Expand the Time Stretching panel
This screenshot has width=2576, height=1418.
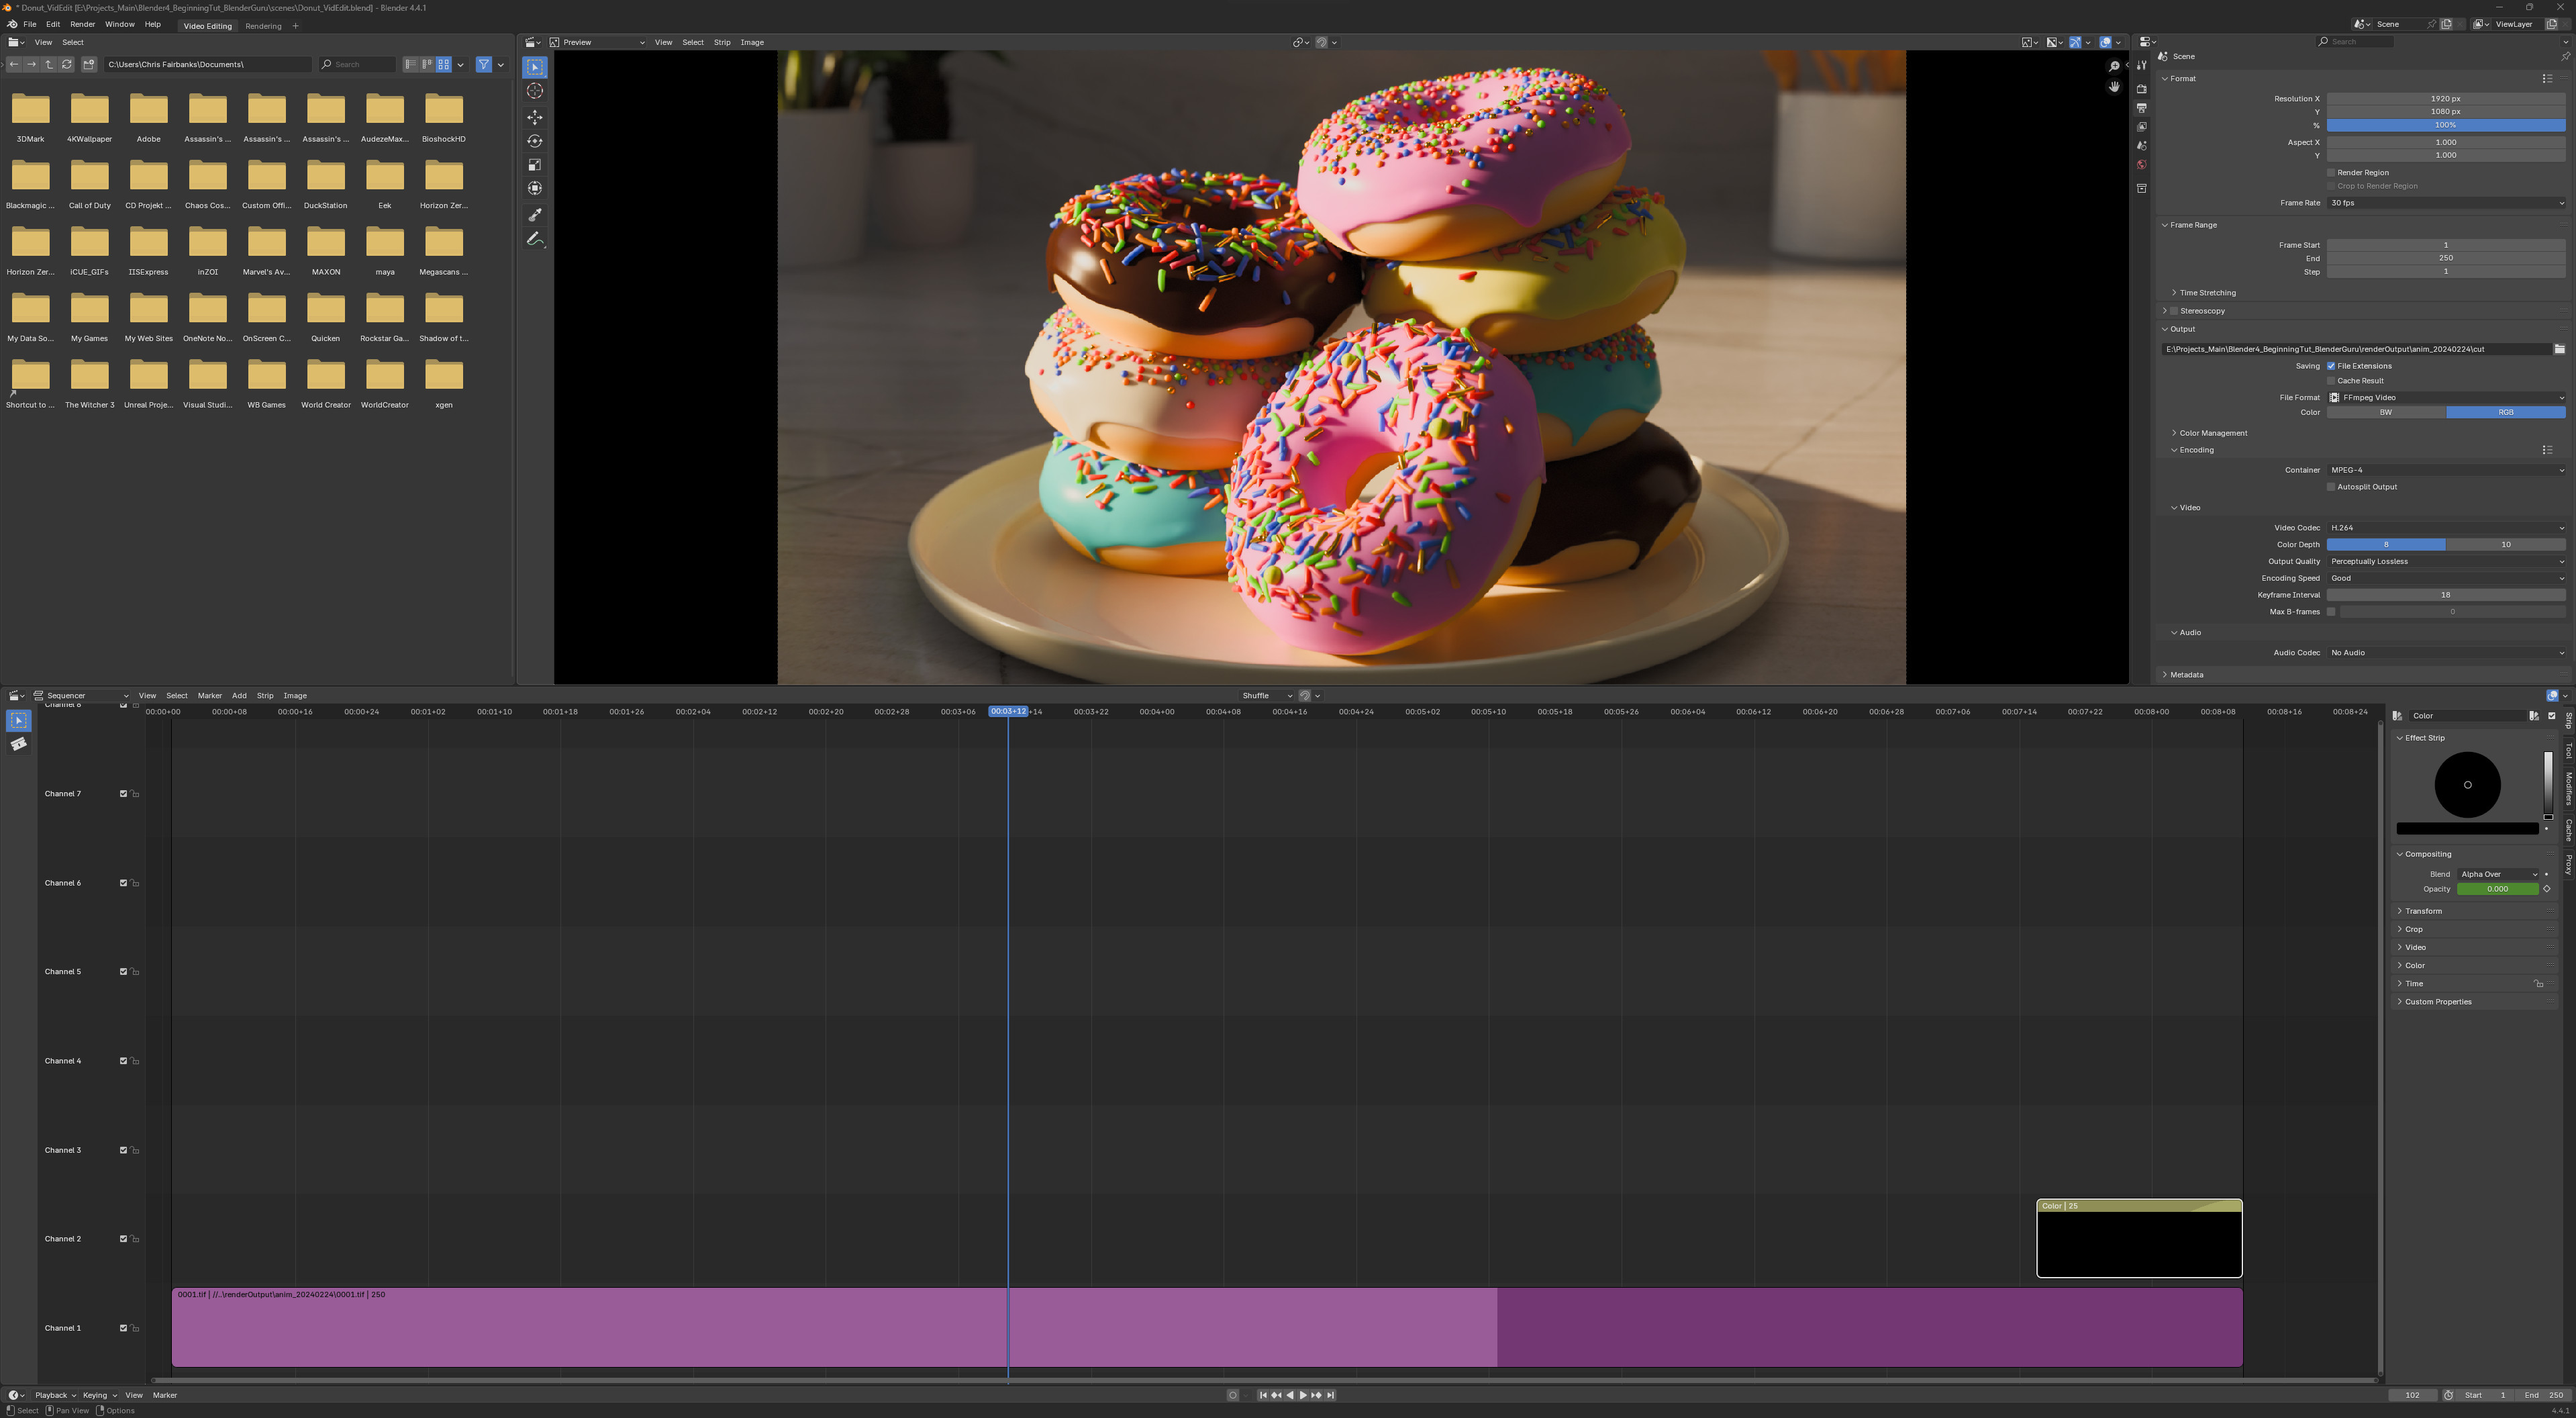[2207, 293]
